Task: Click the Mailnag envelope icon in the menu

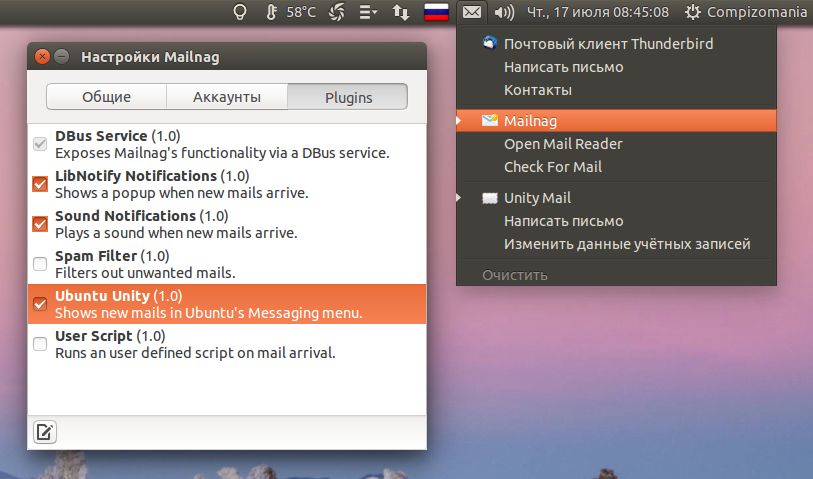Action: [489, 120]
